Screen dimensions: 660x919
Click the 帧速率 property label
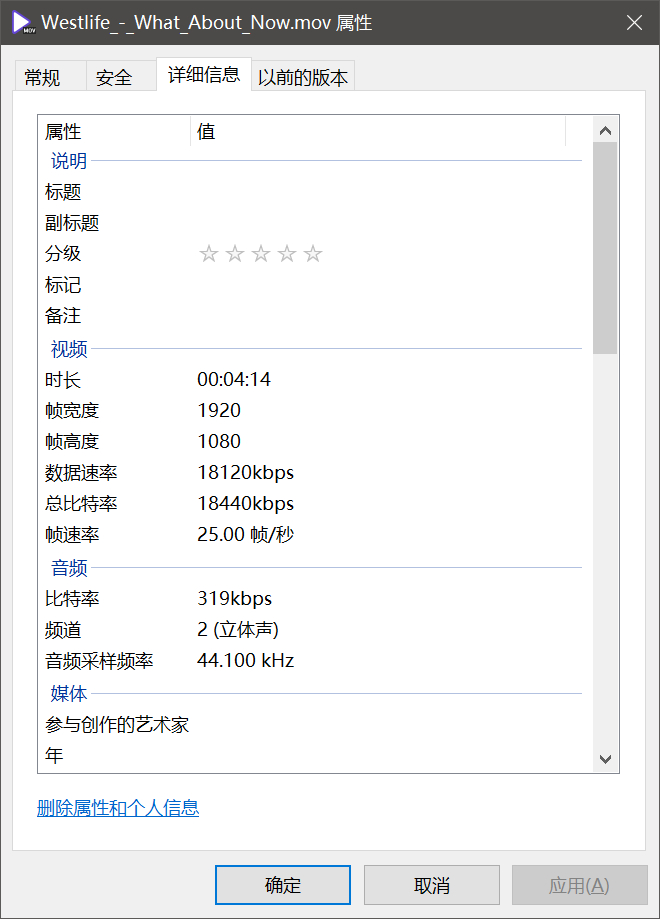72,535
